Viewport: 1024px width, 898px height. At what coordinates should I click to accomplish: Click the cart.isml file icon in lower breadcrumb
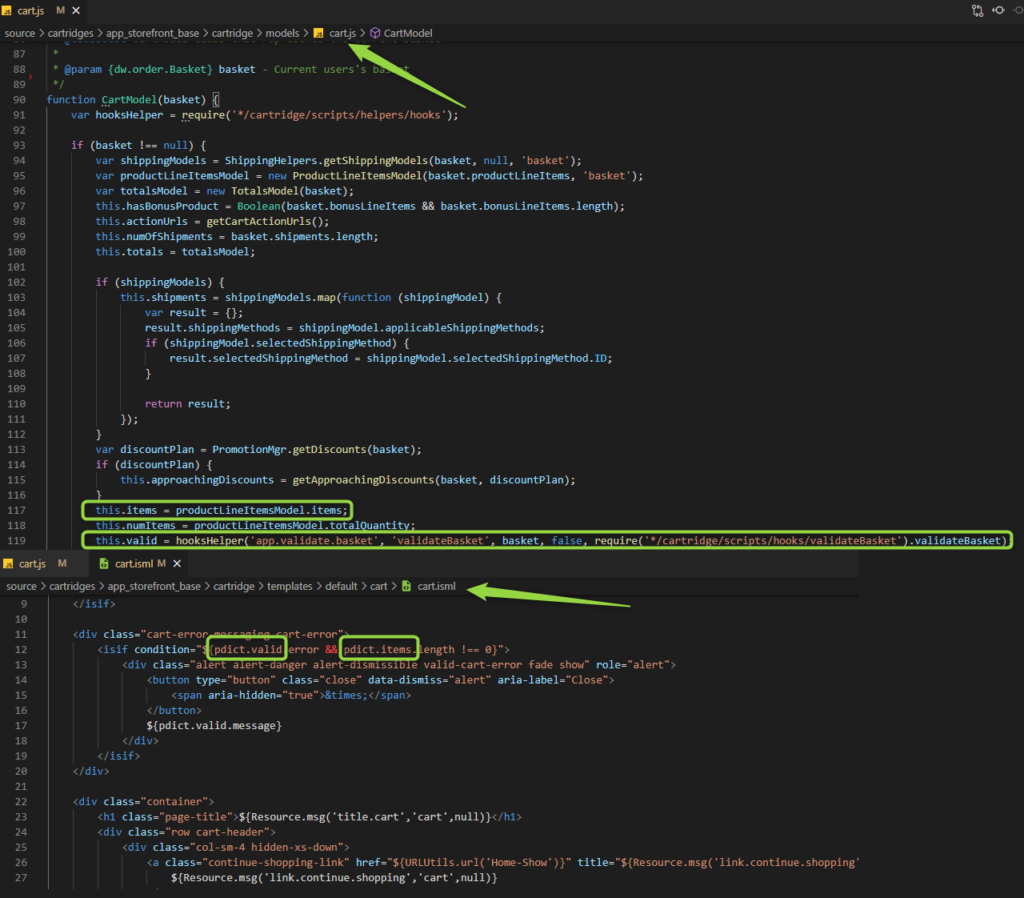coord(406,586)
